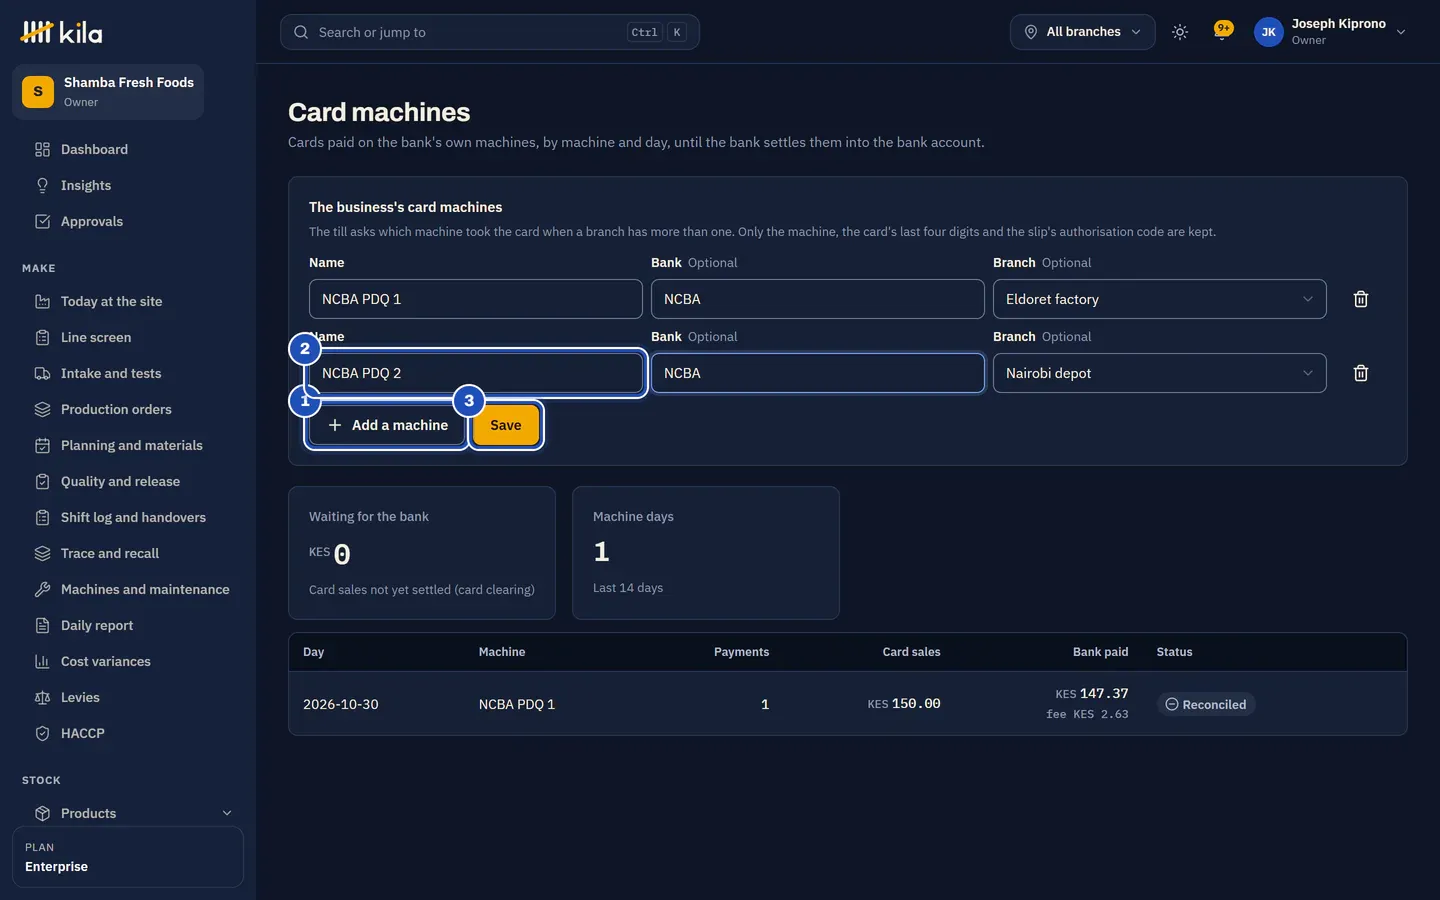The width and height of the screenshot is (1440, 900).
Task: Click the Machines and maintenance wrench icon
Action: pos(42,589)
